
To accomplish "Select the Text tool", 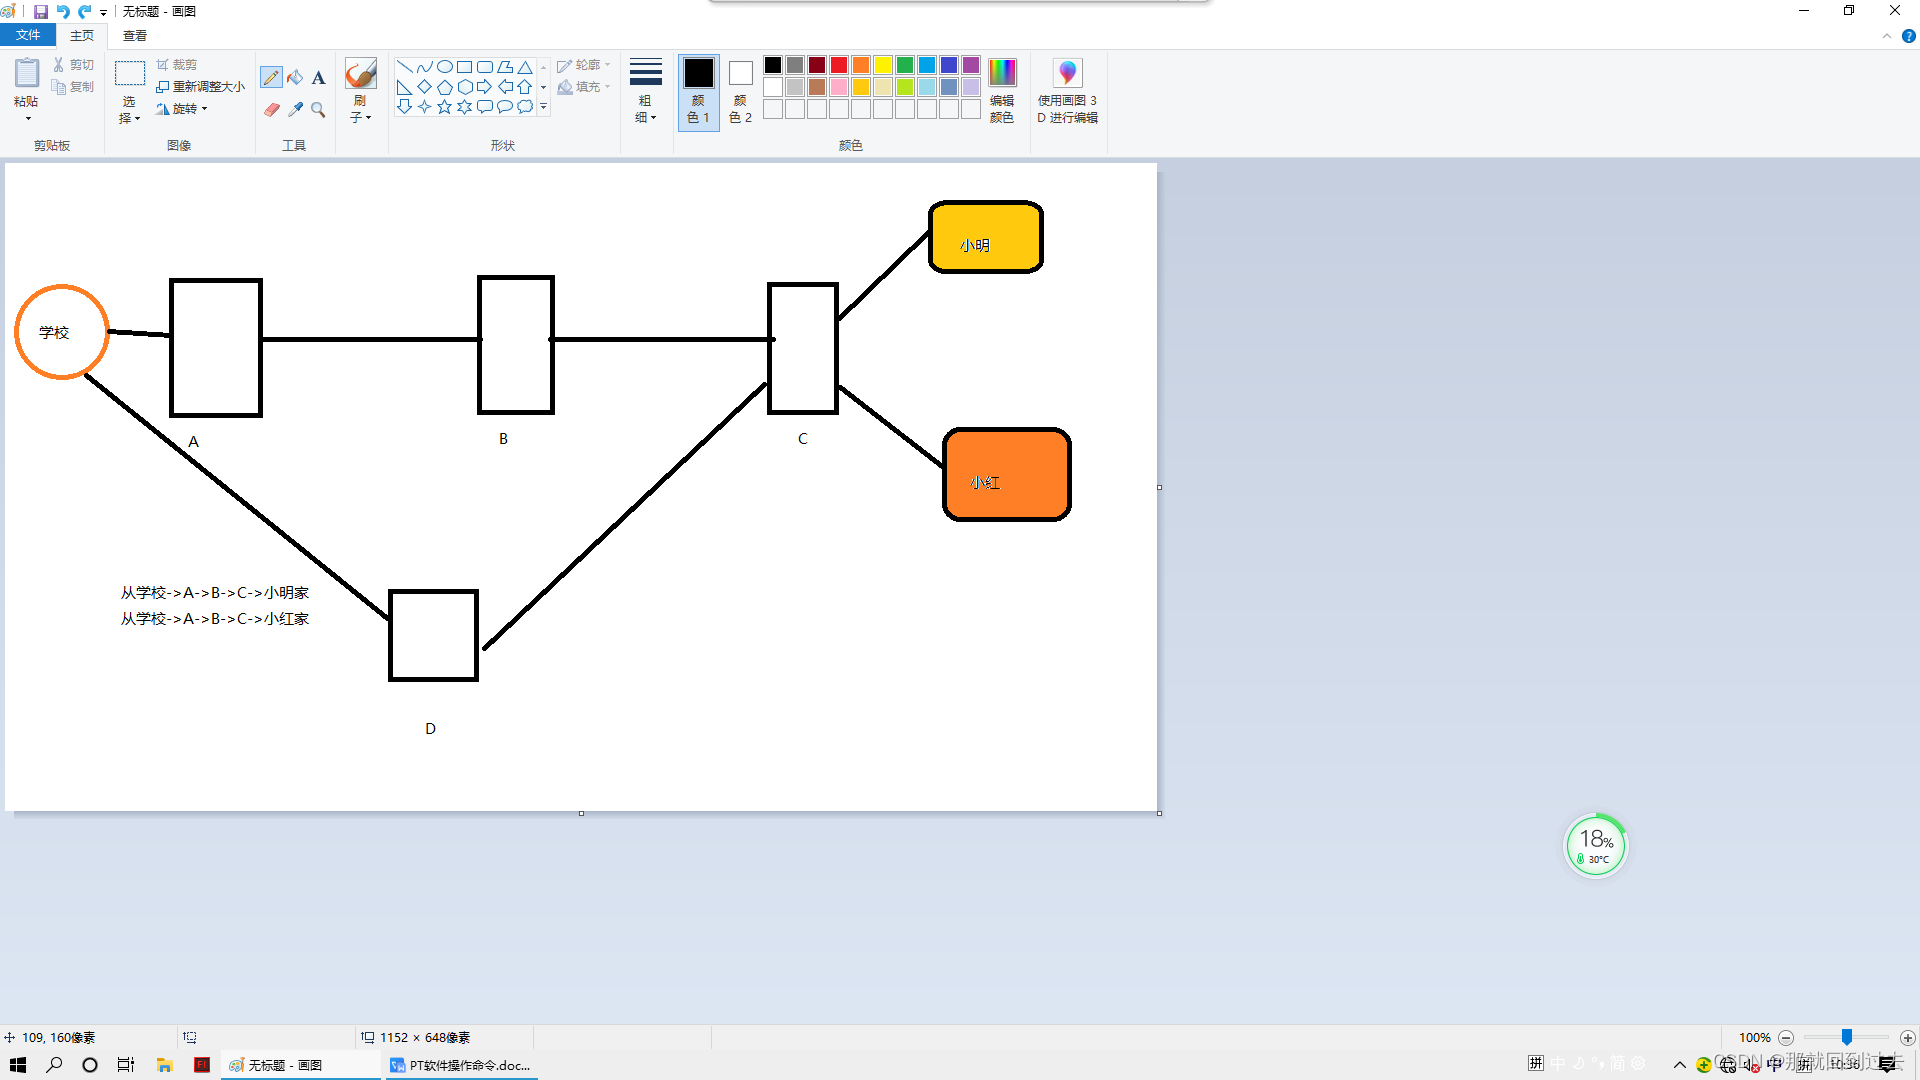I will pyautogui.click(x=318, y=78).
